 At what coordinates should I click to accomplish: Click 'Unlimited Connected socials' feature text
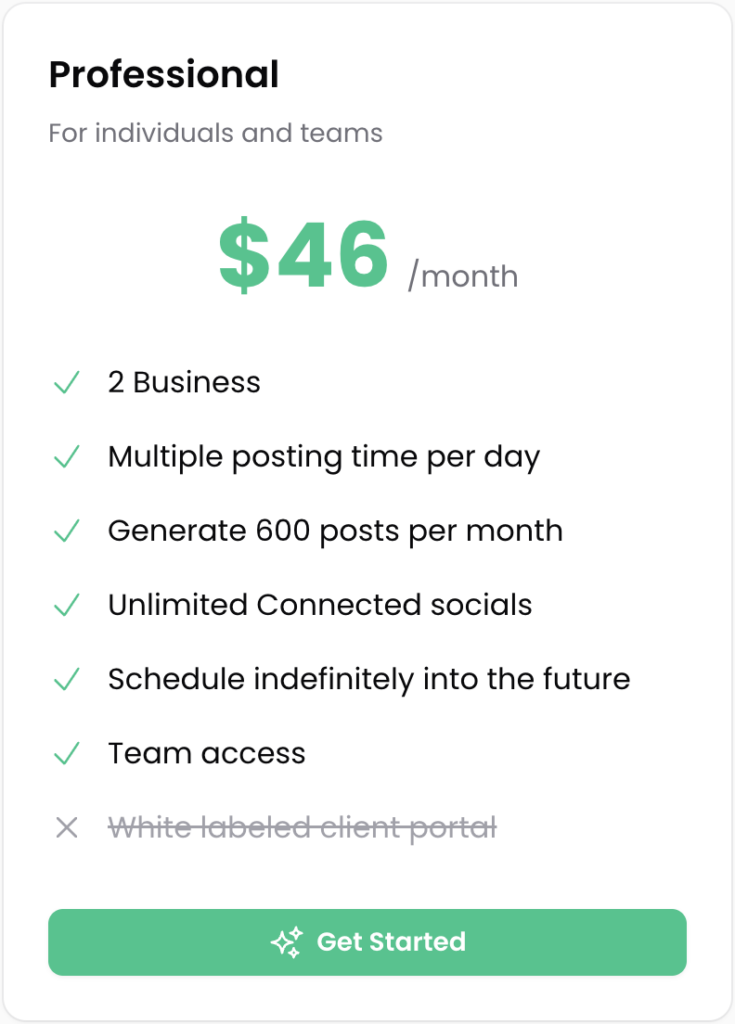click(x=320, y=605)
